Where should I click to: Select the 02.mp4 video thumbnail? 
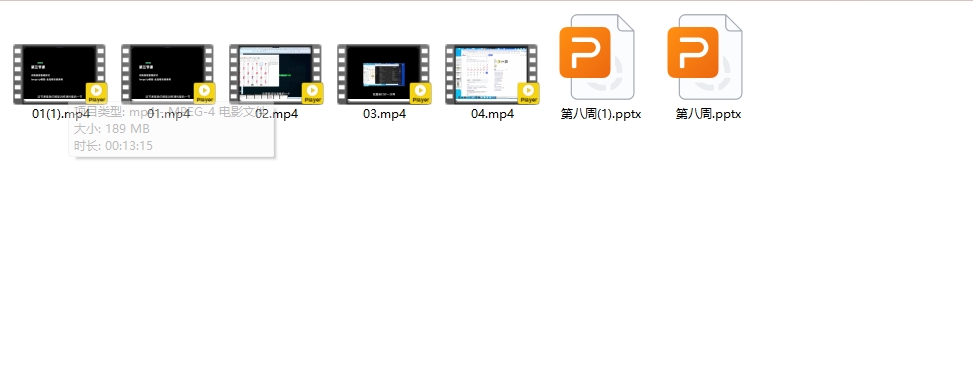pos(275,74)
